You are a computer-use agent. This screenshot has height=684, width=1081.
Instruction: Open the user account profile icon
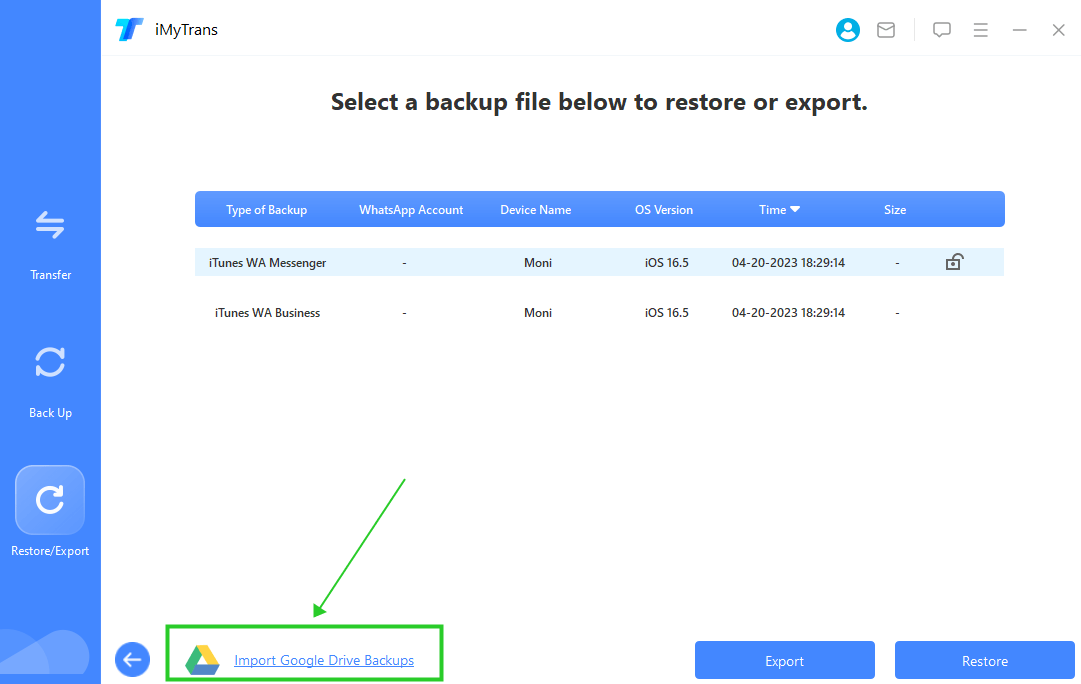coord(847,30)
